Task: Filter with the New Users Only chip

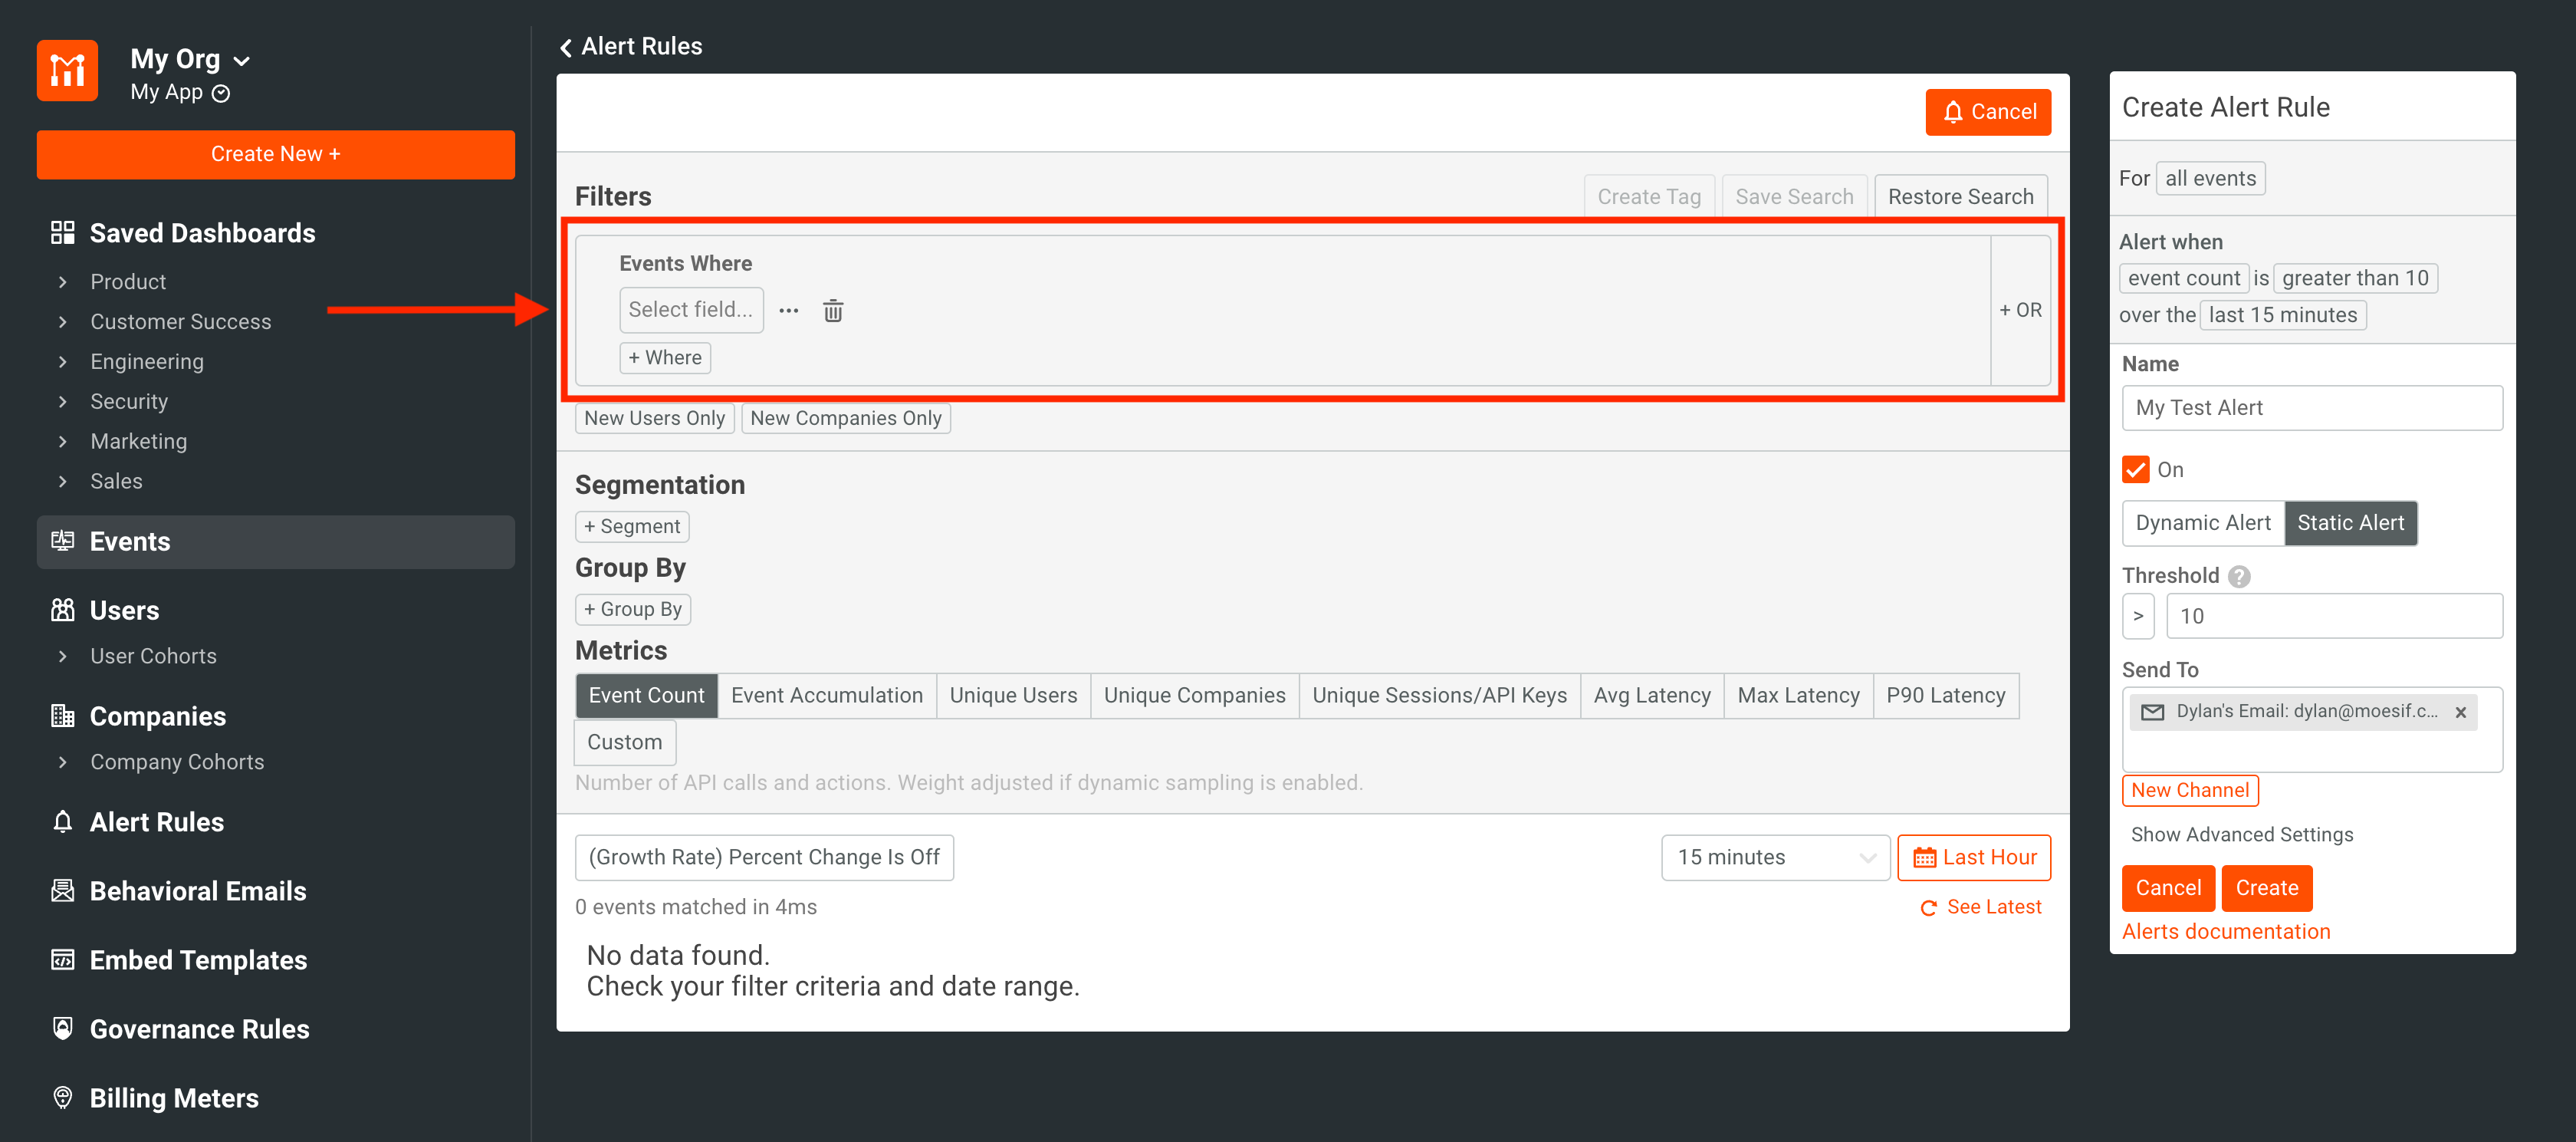Action: [654, 417]
